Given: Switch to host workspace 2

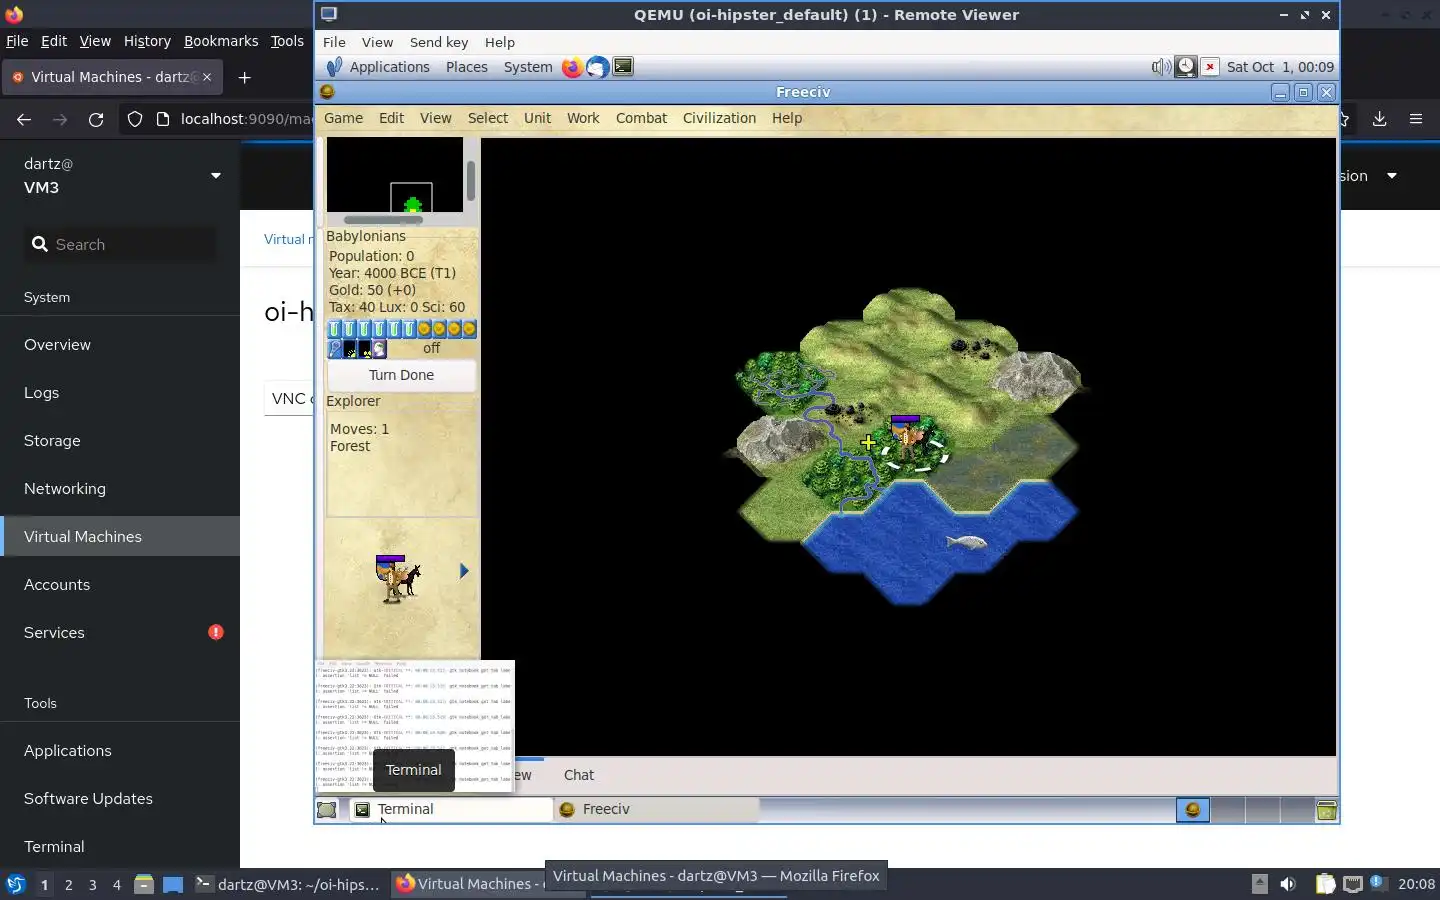Looking at the screenshot, I should pyautogui.click(x=68, y=884).
